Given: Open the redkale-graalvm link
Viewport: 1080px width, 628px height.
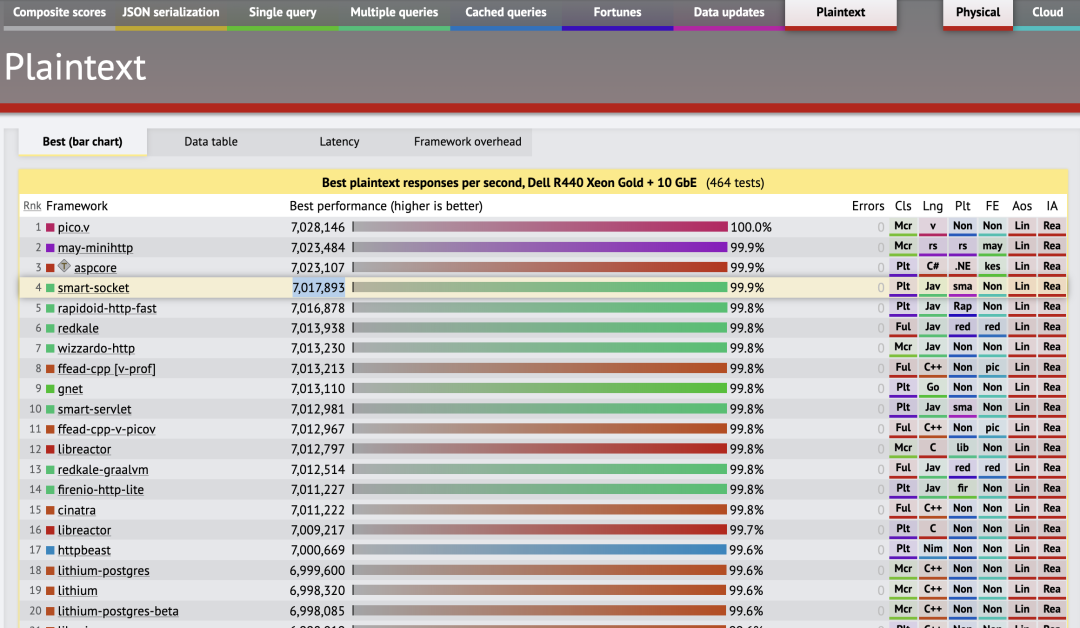Looking at the screenshot, I should click(x=103, y=470).
